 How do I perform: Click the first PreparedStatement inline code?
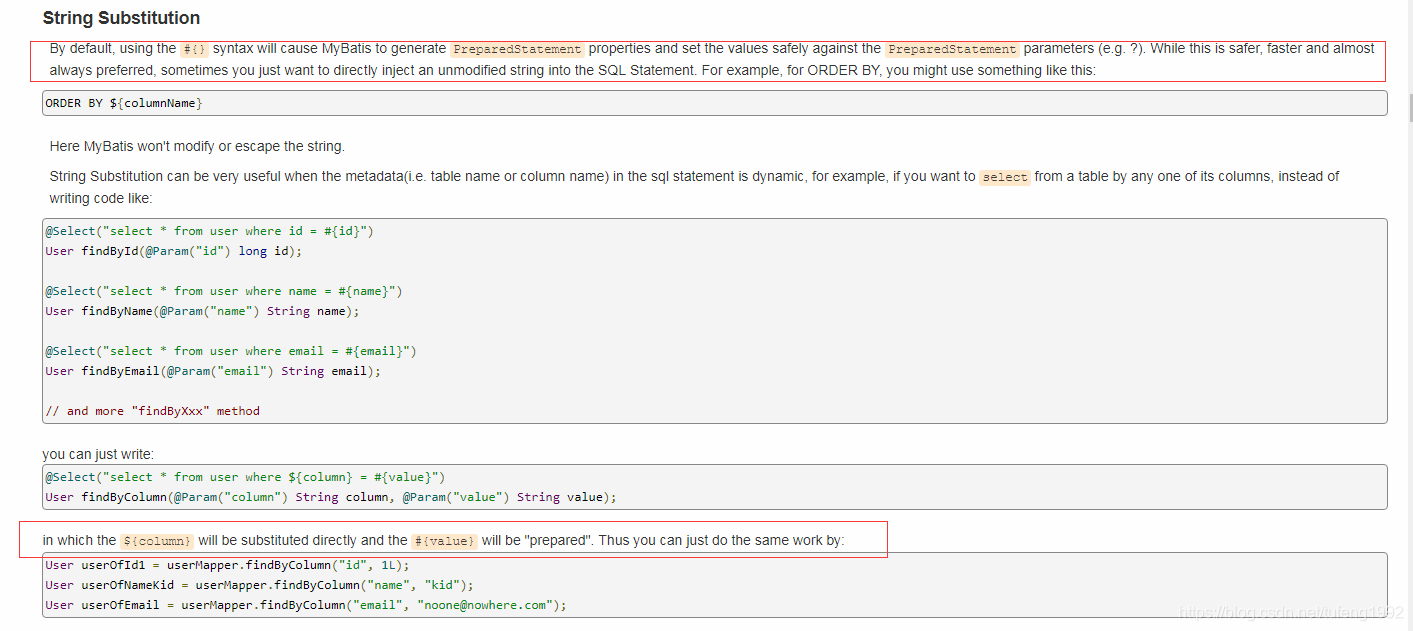point(517,49)
